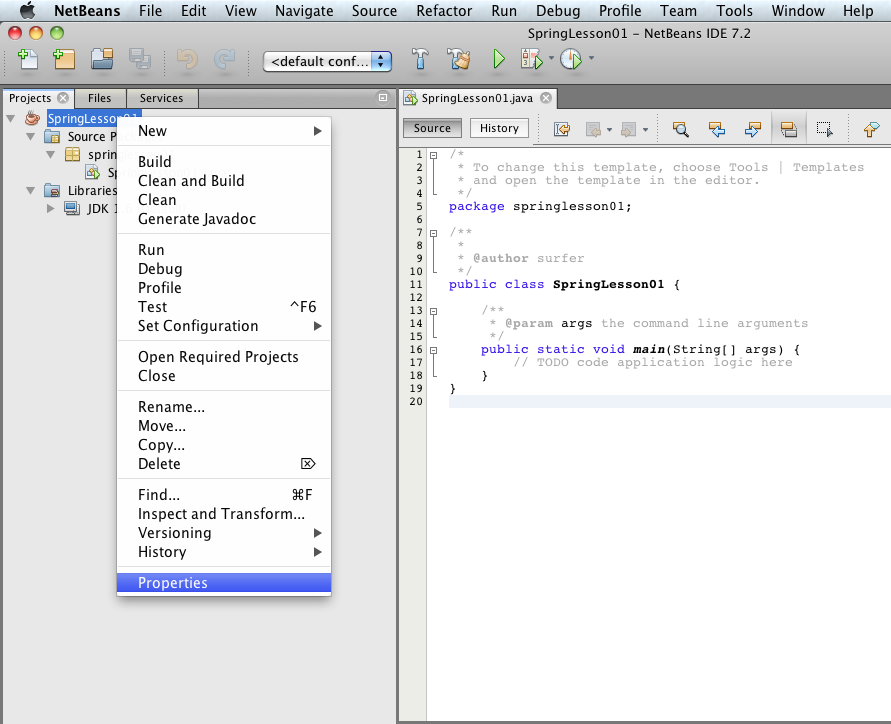Expand the JDK library node

tap(51, 209)
